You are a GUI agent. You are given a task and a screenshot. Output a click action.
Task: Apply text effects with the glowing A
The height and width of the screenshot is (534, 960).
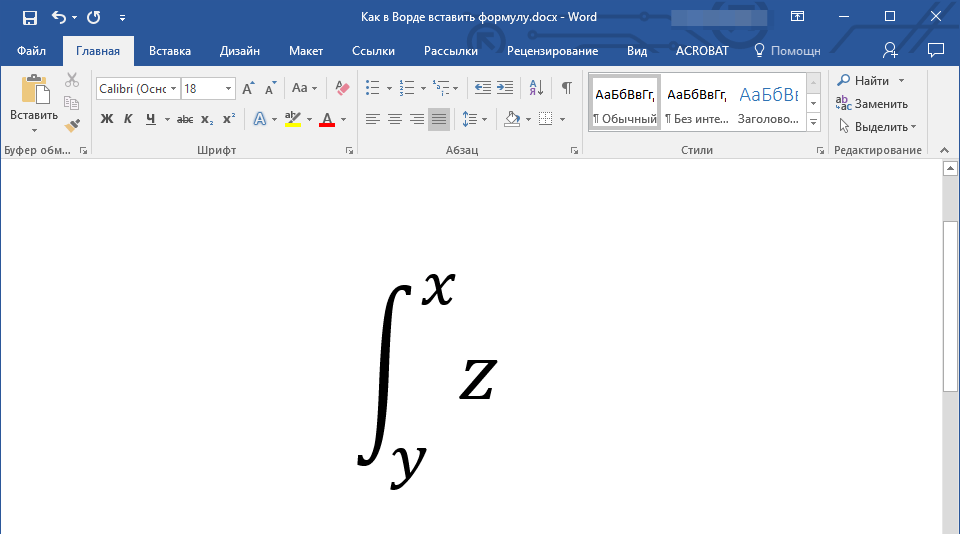point(260,119)
